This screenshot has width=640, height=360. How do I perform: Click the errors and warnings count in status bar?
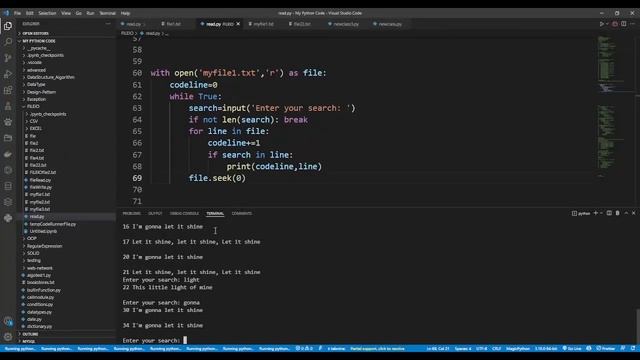coord(304,349)
